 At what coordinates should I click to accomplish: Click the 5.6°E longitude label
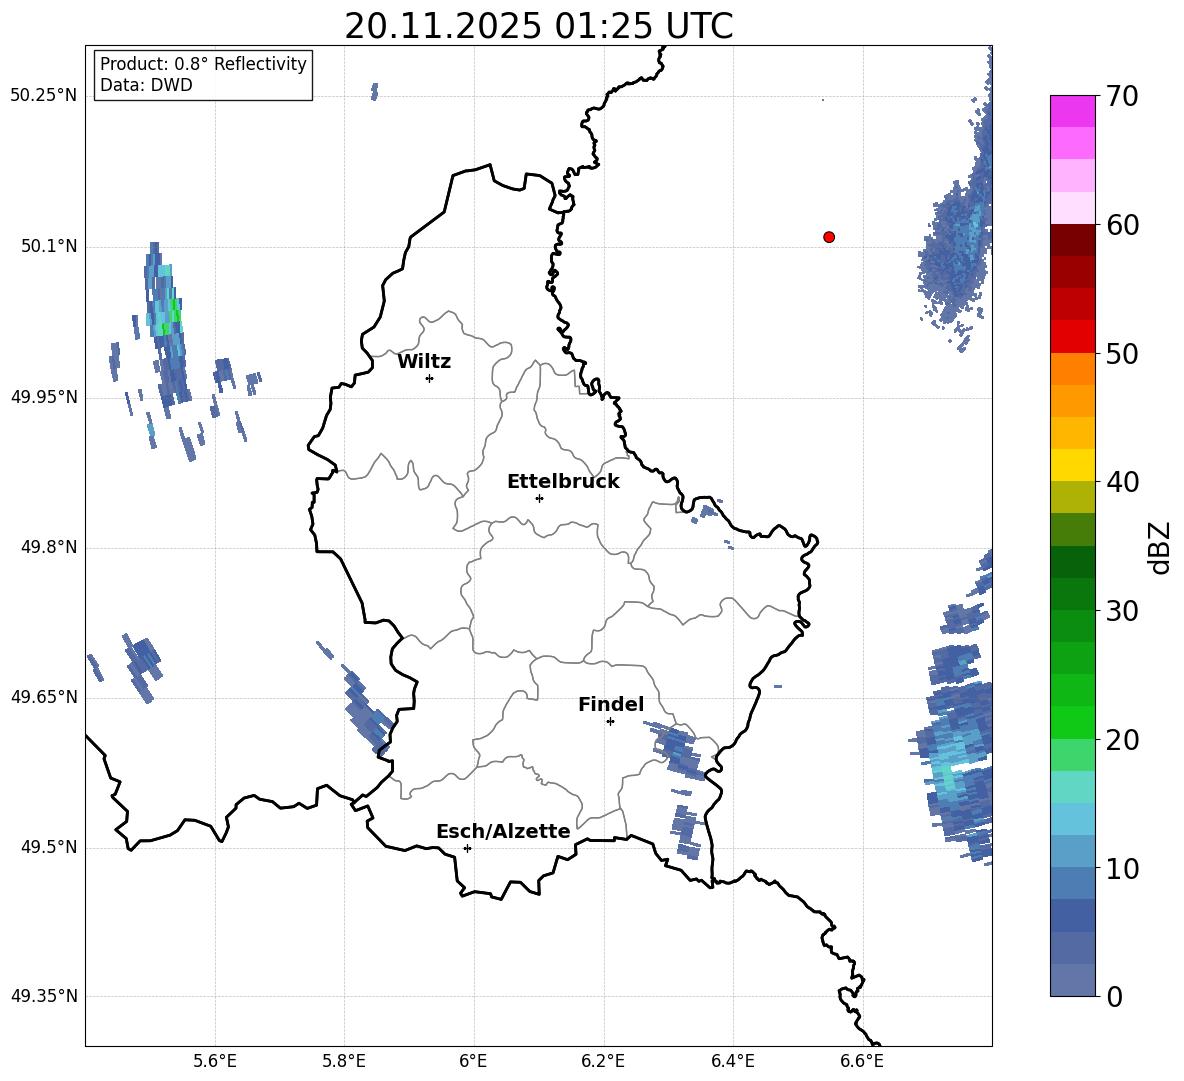coord(215,1062)
